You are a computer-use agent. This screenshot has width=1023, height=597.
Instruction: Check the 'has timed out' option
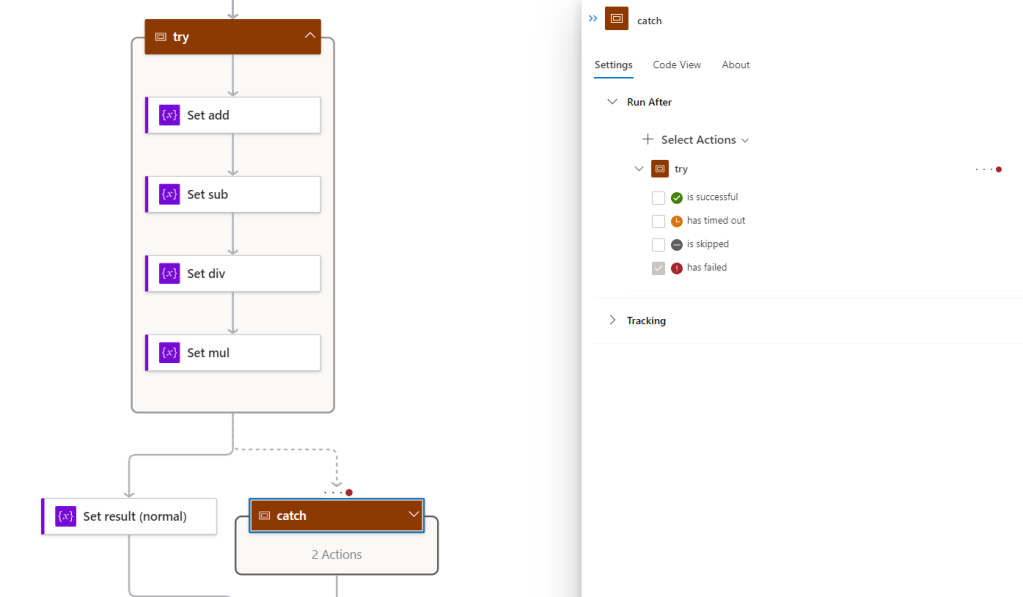658,221
